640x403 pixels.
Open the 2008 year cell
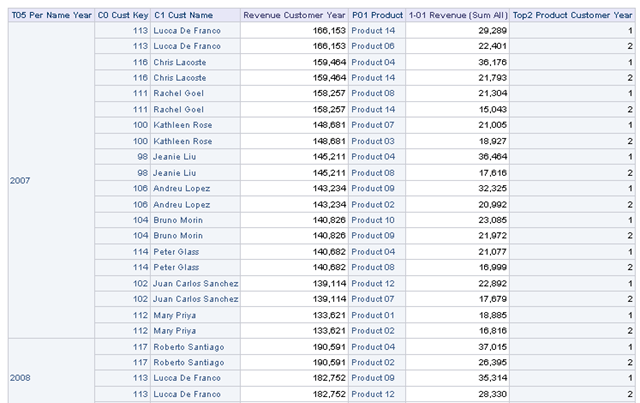pos(20,378)
